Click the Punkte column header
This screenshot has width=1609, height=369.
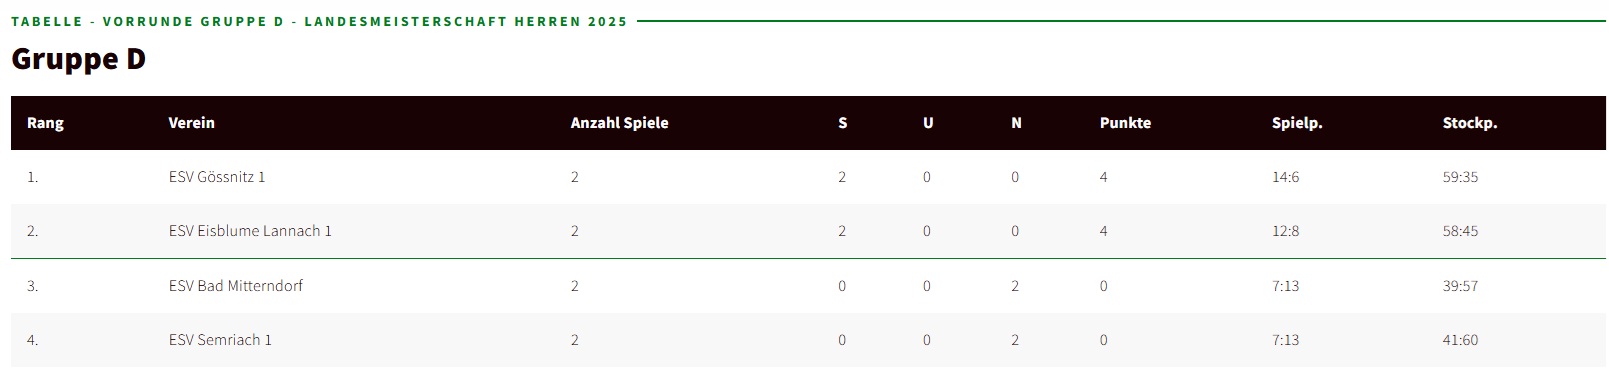[x=1125, y=123]
